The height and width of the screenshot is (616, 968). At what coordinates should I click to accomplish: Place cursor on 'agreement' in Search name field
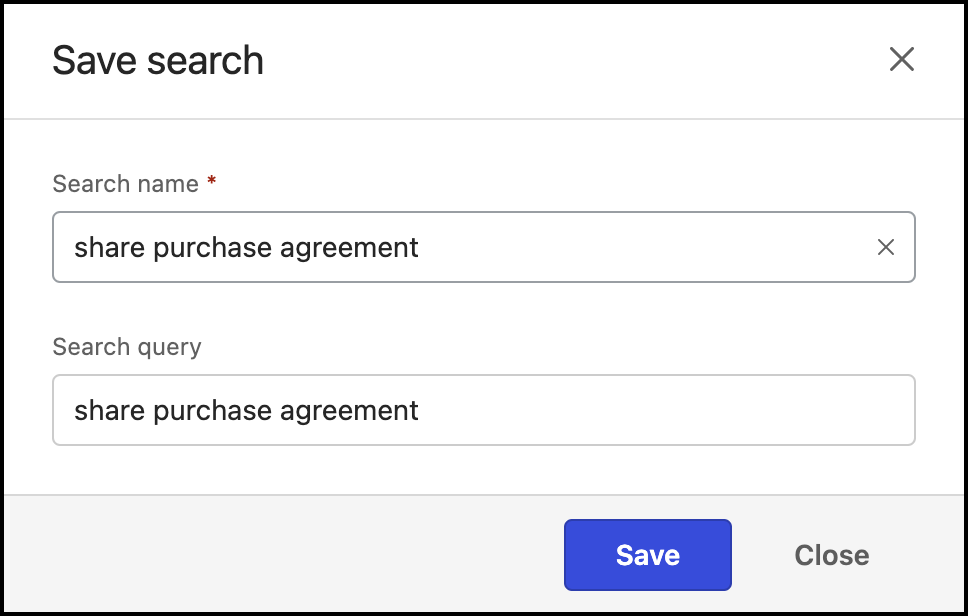tap(349, 247)
